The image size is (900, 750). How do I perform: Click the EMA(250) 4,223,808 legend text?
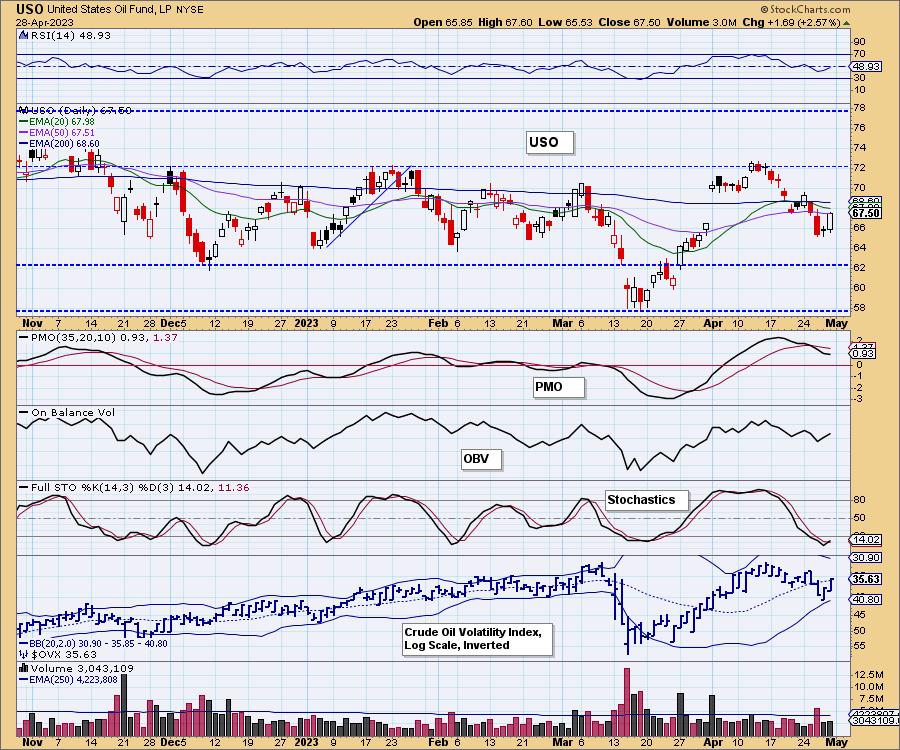[73, 679]
